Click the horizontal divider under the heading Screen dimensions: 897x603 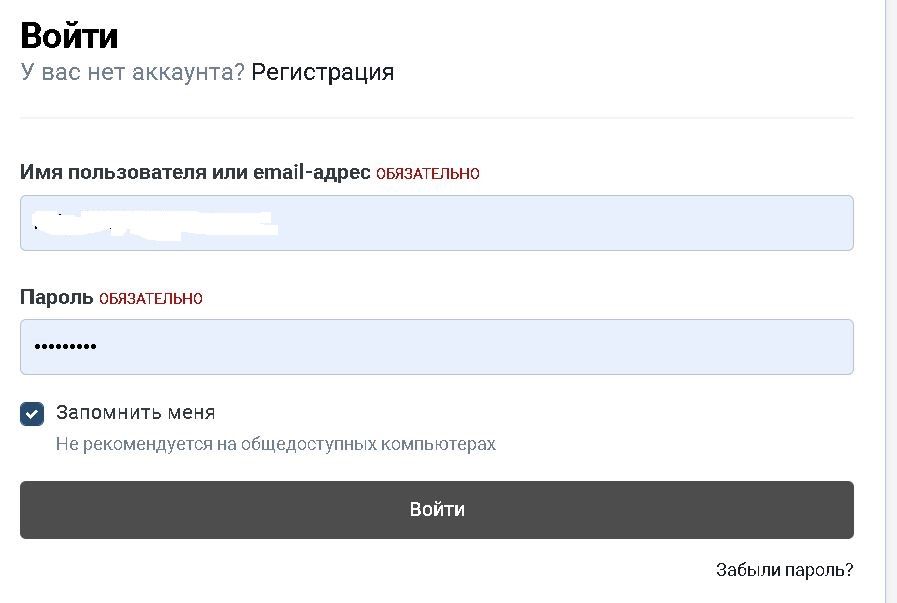click(x=436, y=118)
